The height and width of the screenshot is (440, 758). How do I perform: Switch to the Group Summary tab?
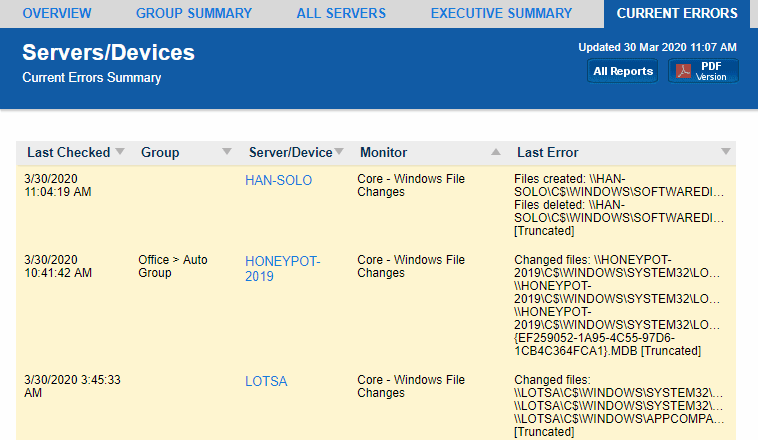[x=194, y=13]
